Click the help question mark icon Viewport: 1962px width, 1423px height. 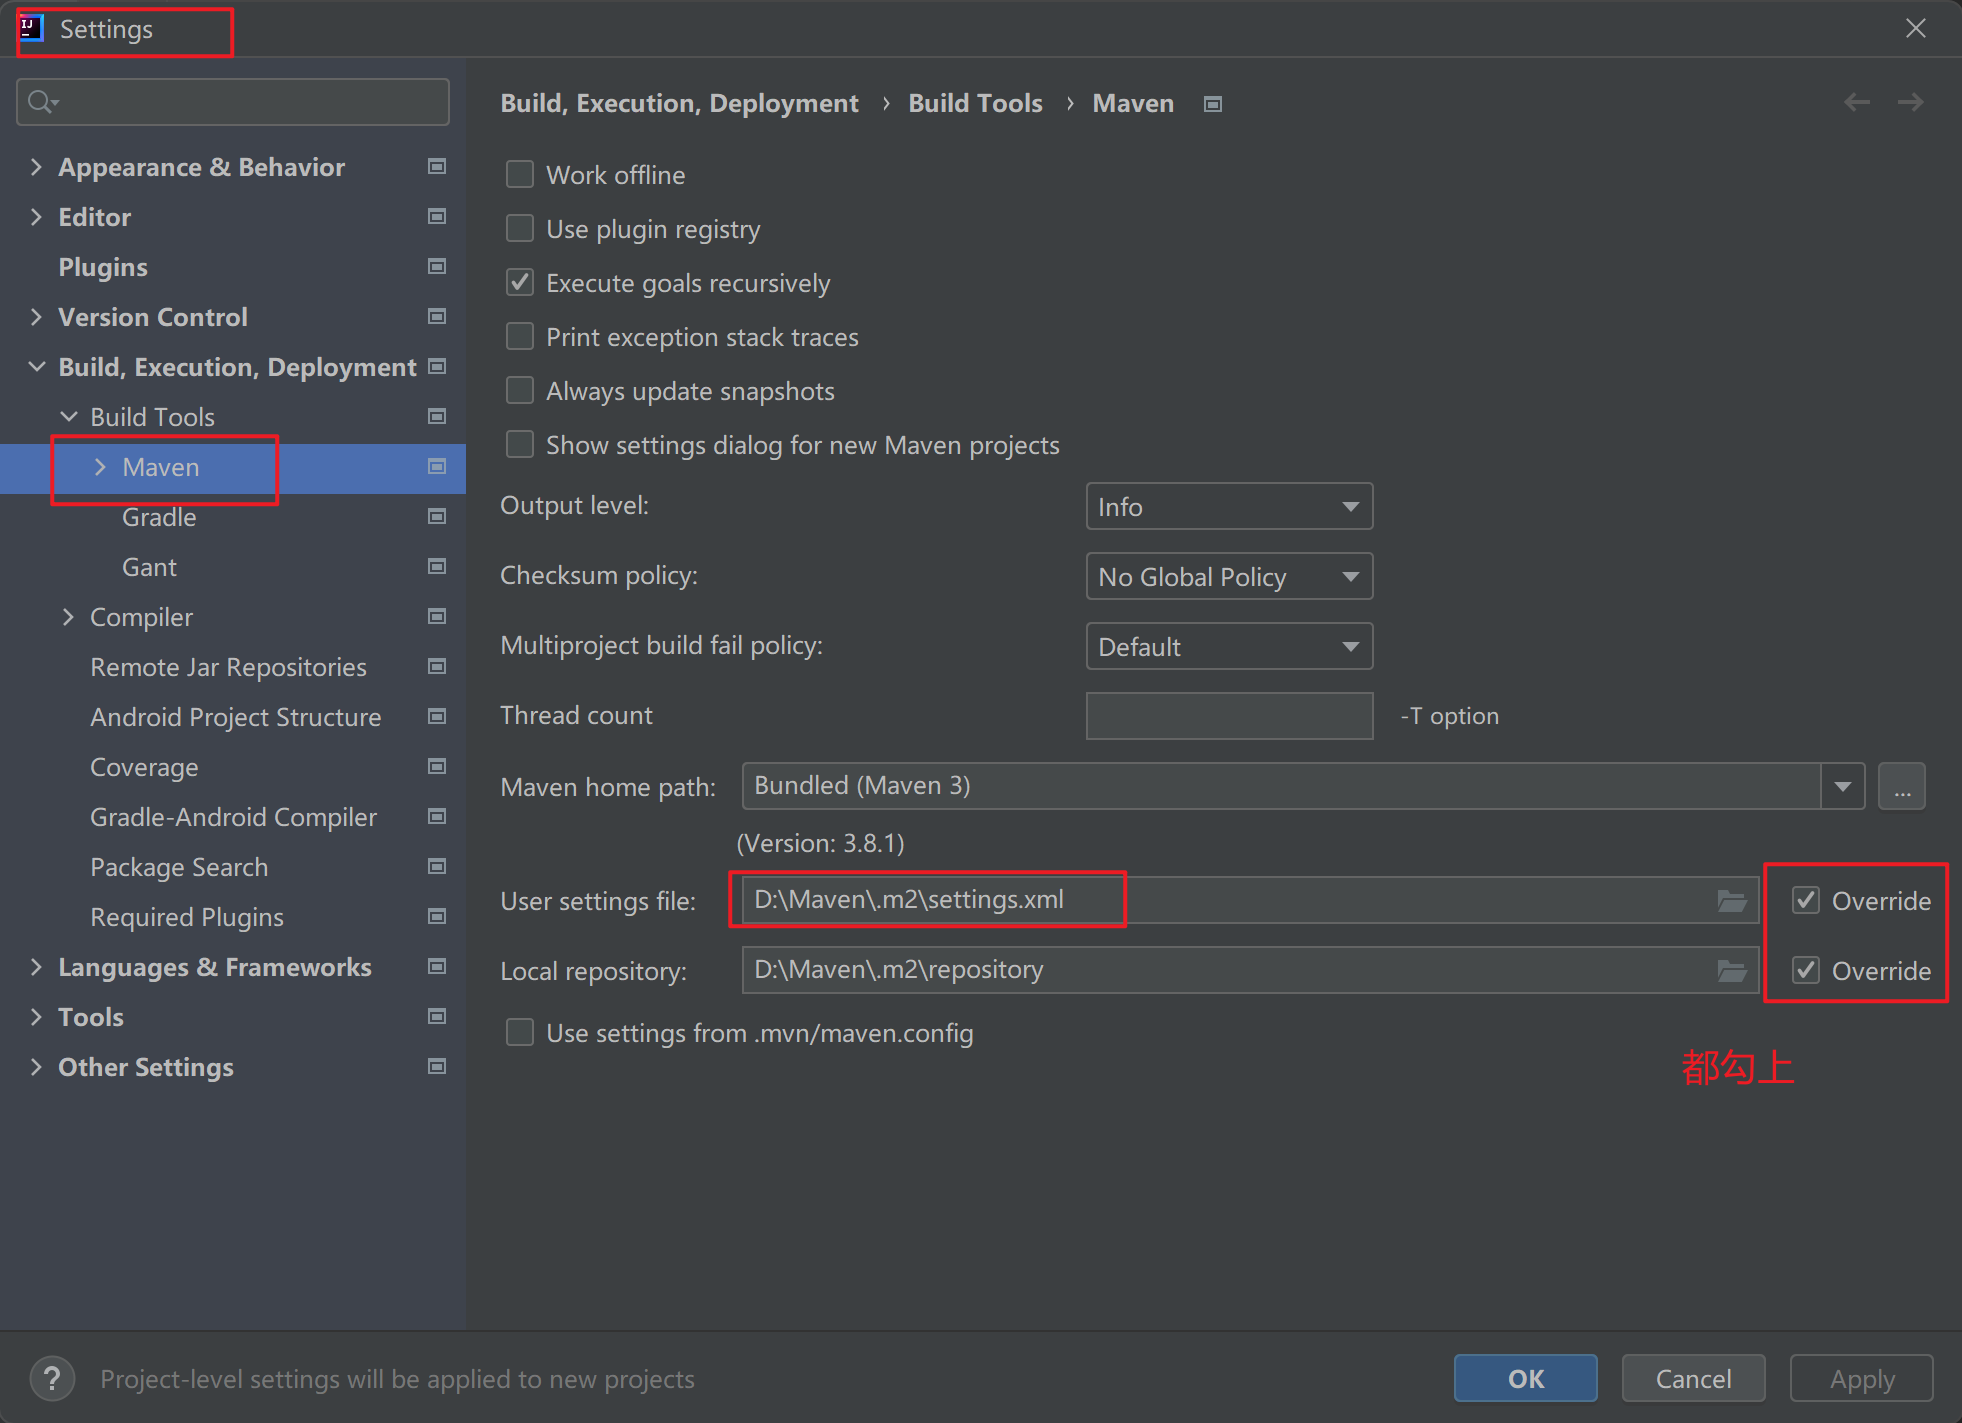pyautogui.click(x=52, y=1379)
